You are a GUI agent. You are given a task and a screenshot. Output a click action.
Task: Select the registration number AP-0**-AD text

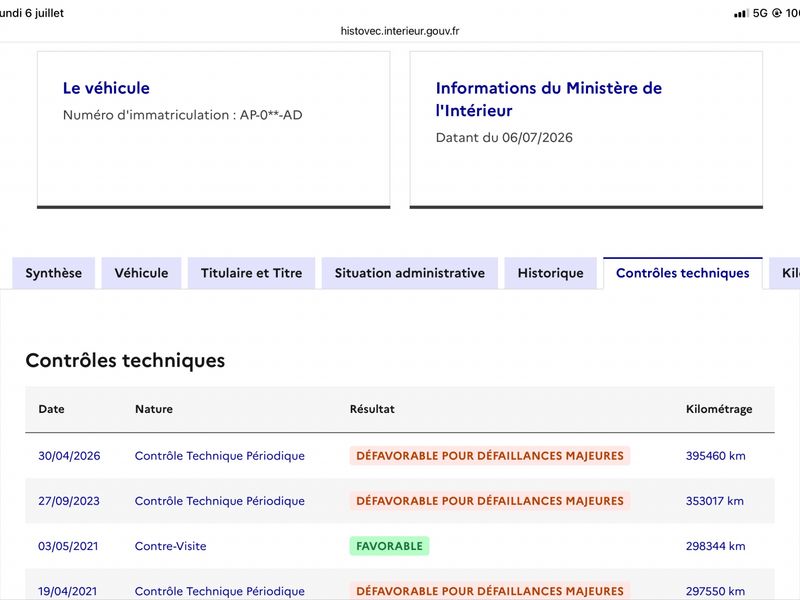271,115
